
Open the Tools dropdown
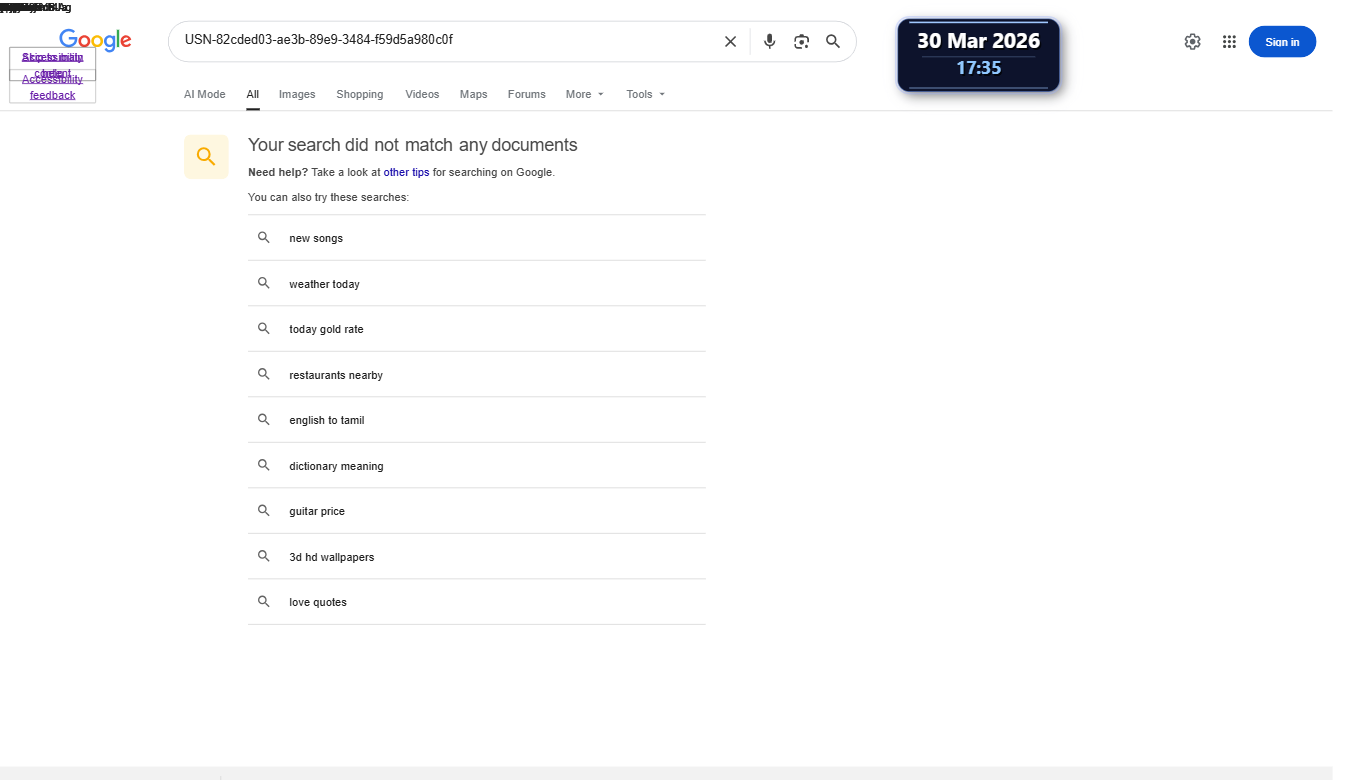(646, 94)
